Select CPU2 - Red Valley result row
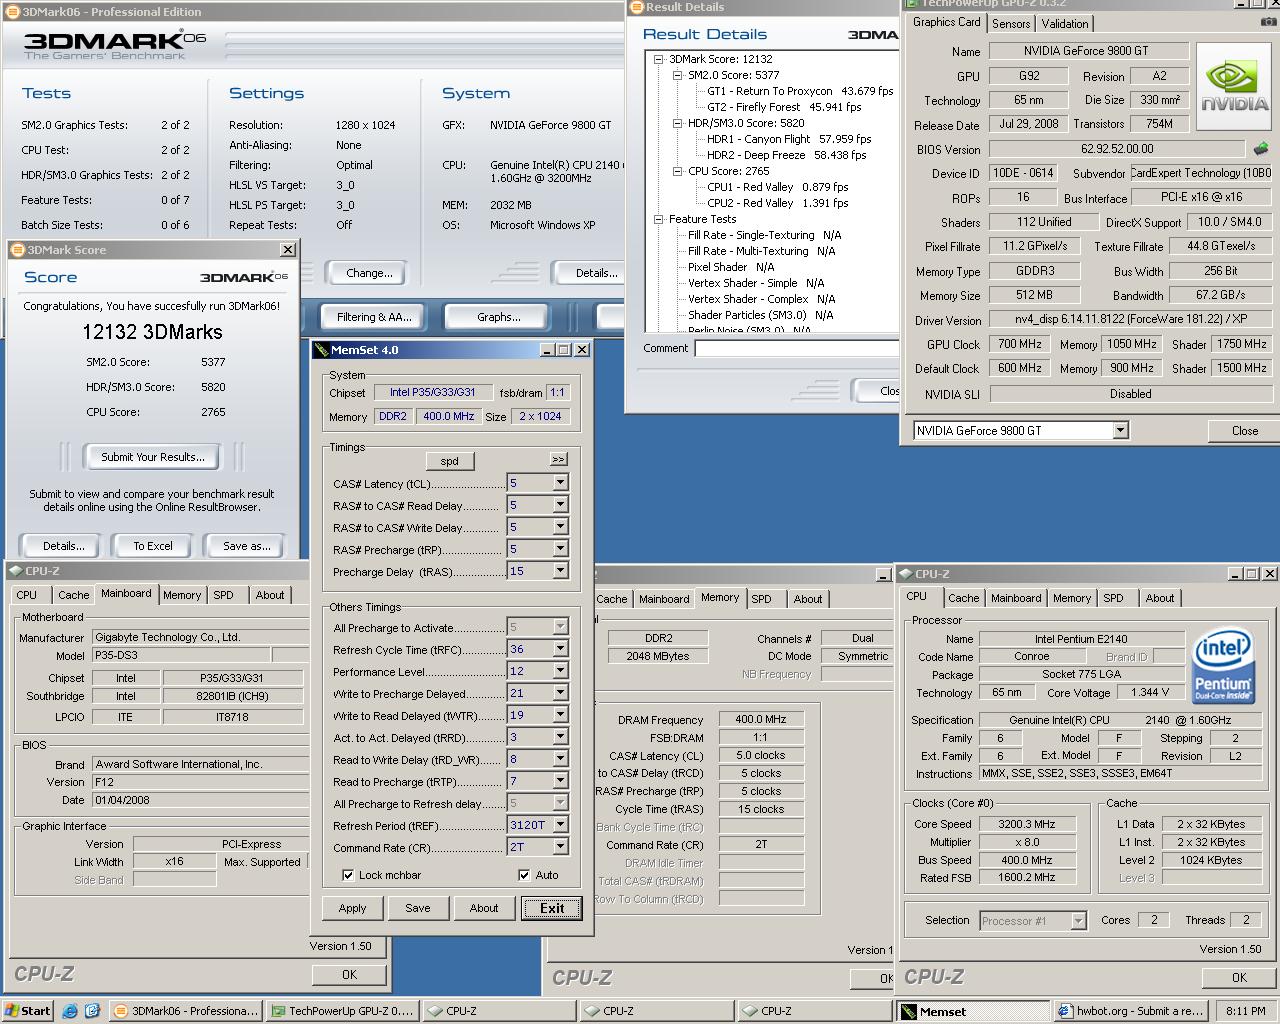This screenshot has width=1280, height=1024. pos(778,203)
